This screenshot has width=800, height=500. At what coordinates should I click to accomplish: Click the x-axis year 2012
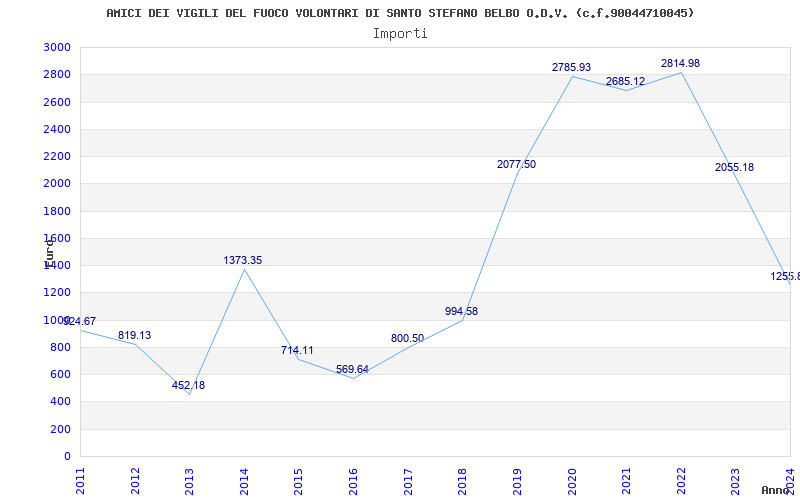(x=135, y=481)
